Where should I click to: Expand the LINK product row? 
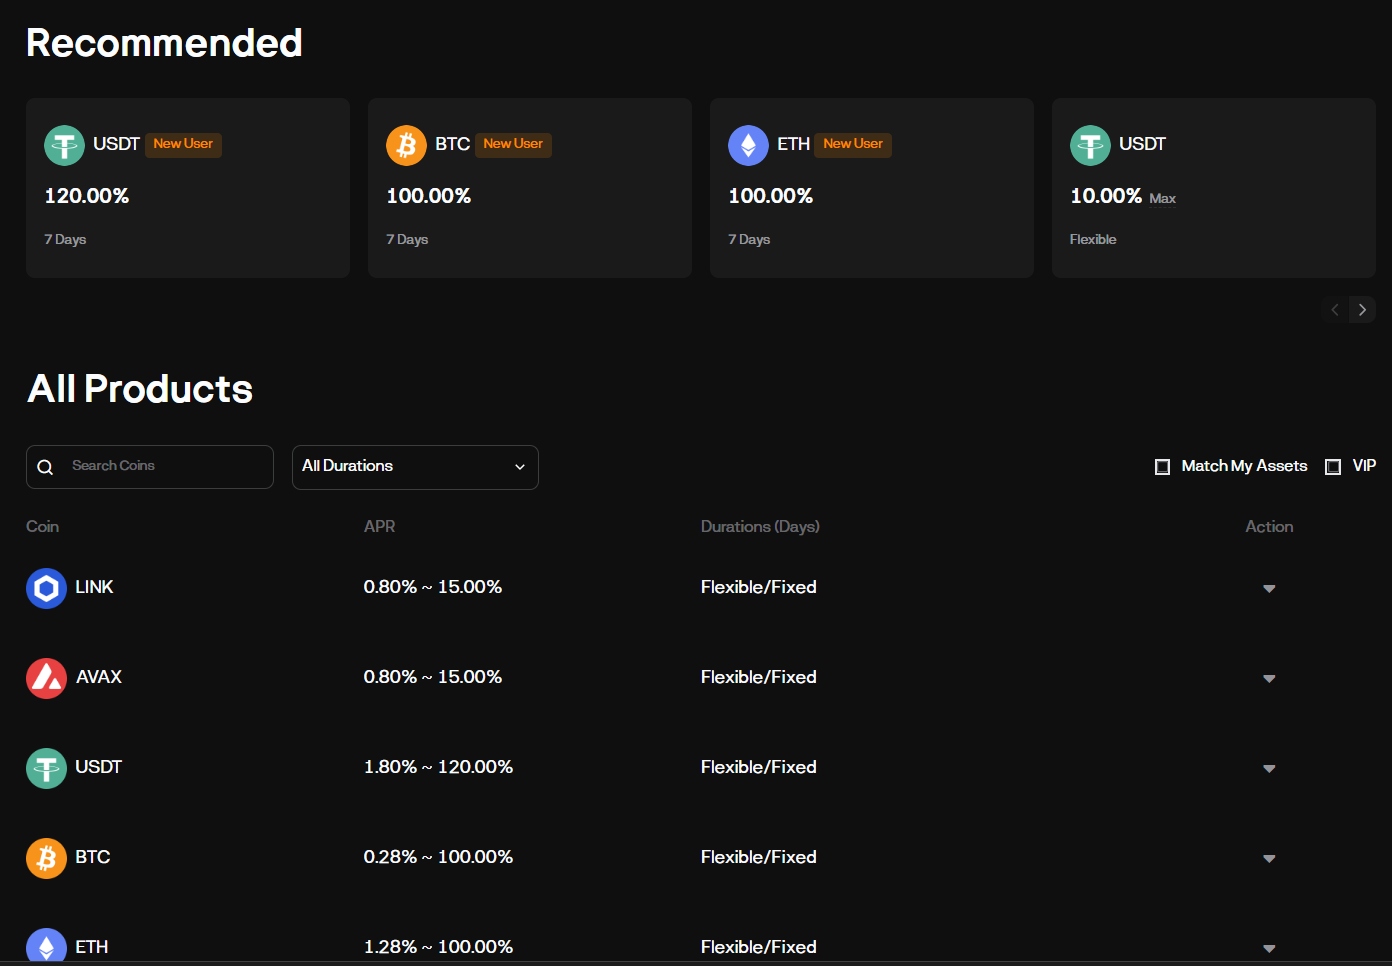(x=1269, y=588)
